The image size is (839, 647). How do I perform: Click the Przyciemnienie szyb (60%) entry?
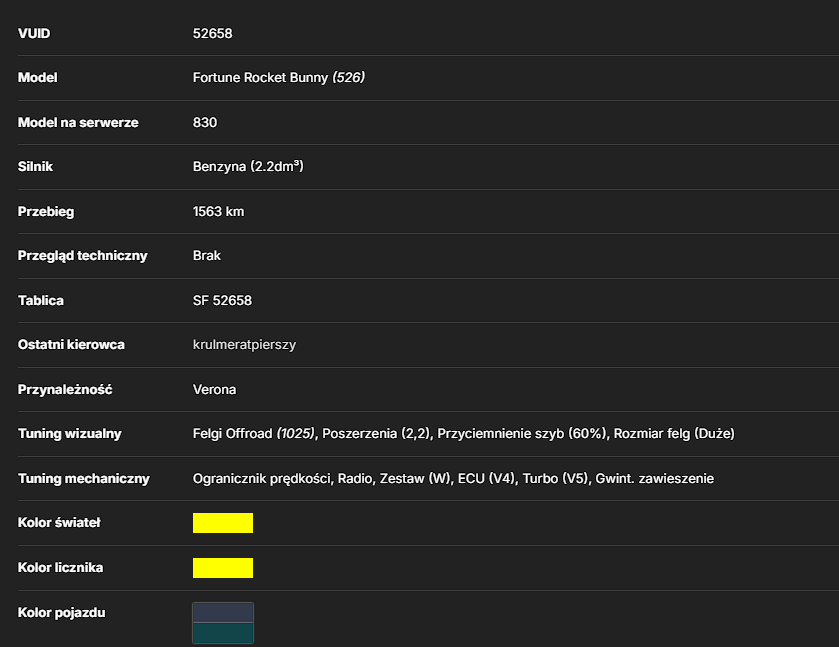click(522, 433)
